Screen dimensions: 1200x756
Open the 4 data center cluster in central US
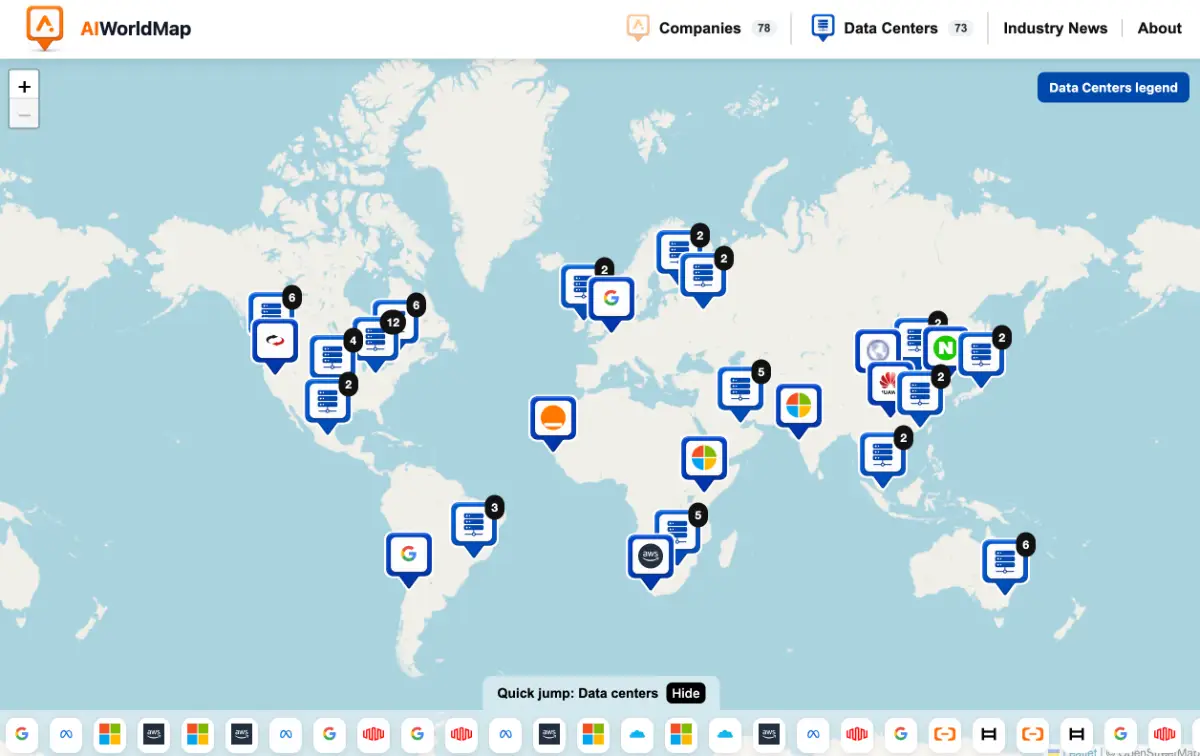coord(331,359)
